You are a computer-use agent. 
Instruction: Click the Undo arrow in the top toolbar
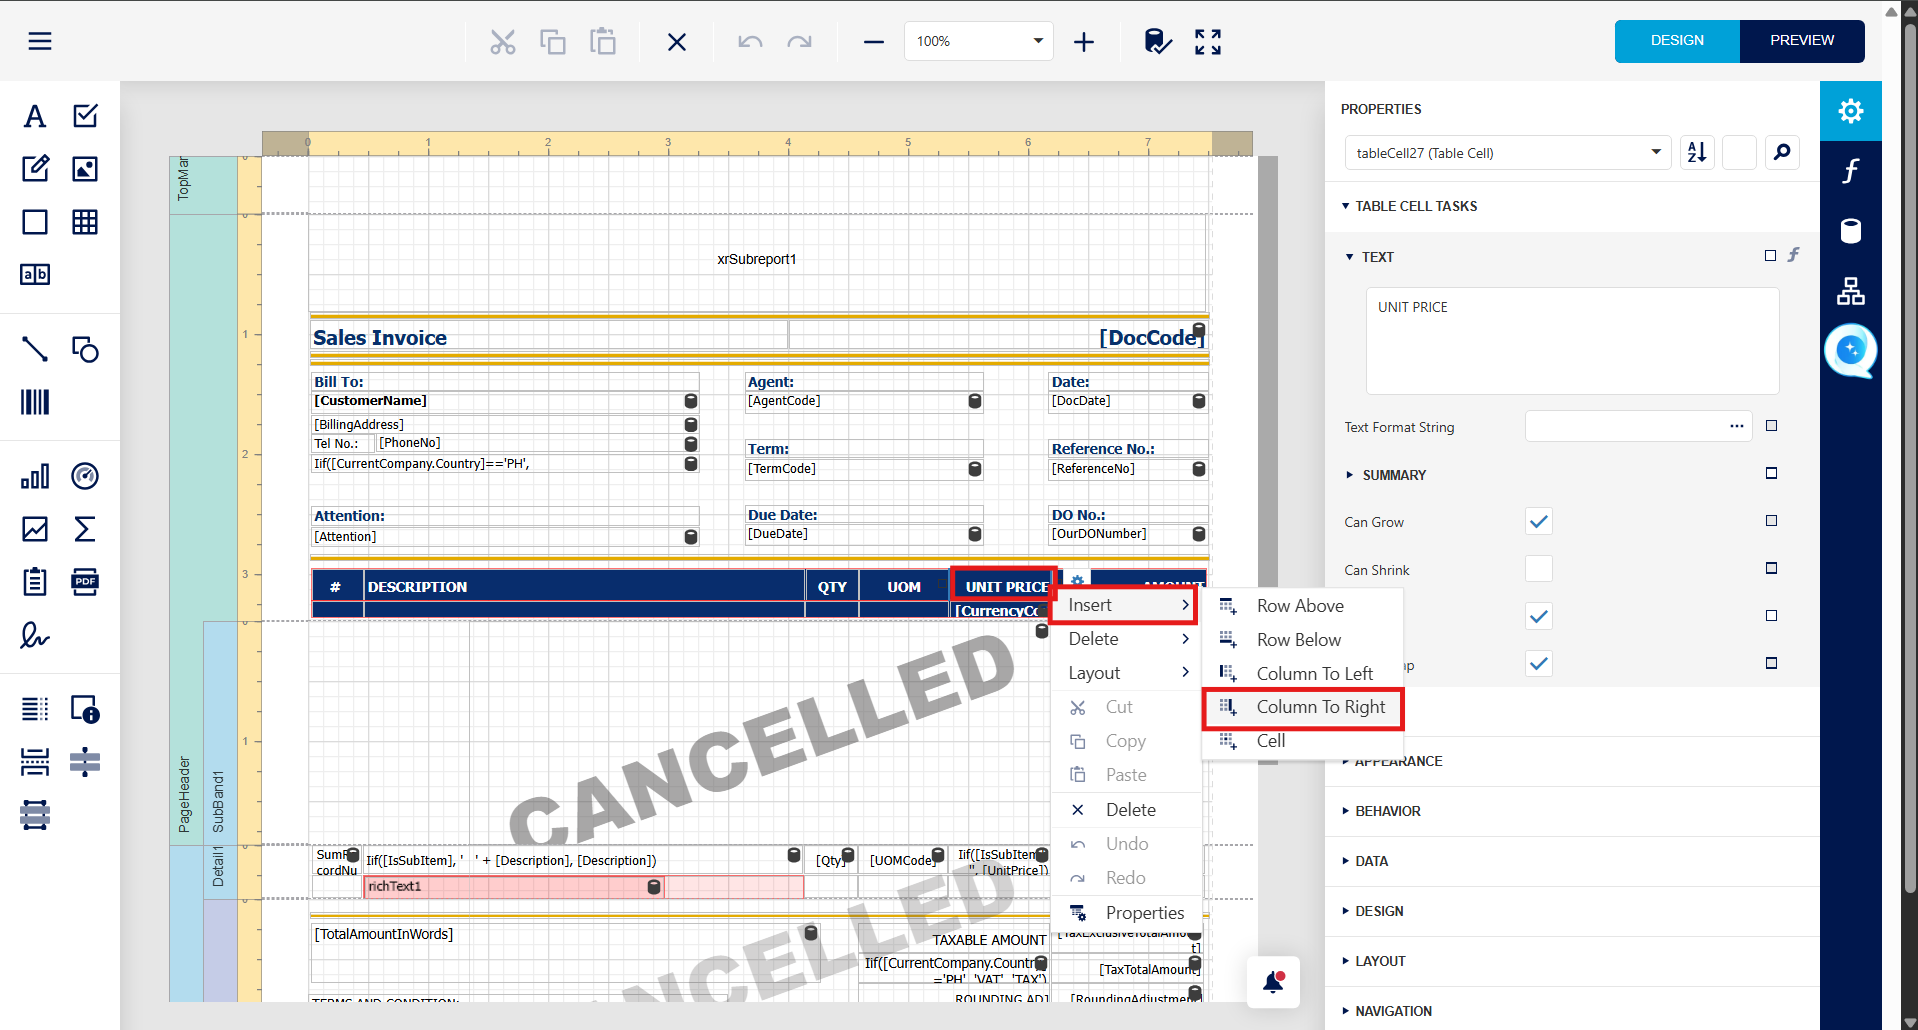pos(750,41)
